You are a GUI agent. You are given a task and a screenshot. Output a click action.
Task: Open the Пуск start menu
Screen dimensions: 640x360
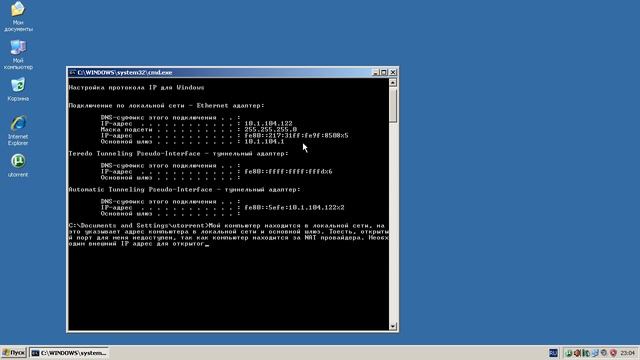tap(14, 353)
